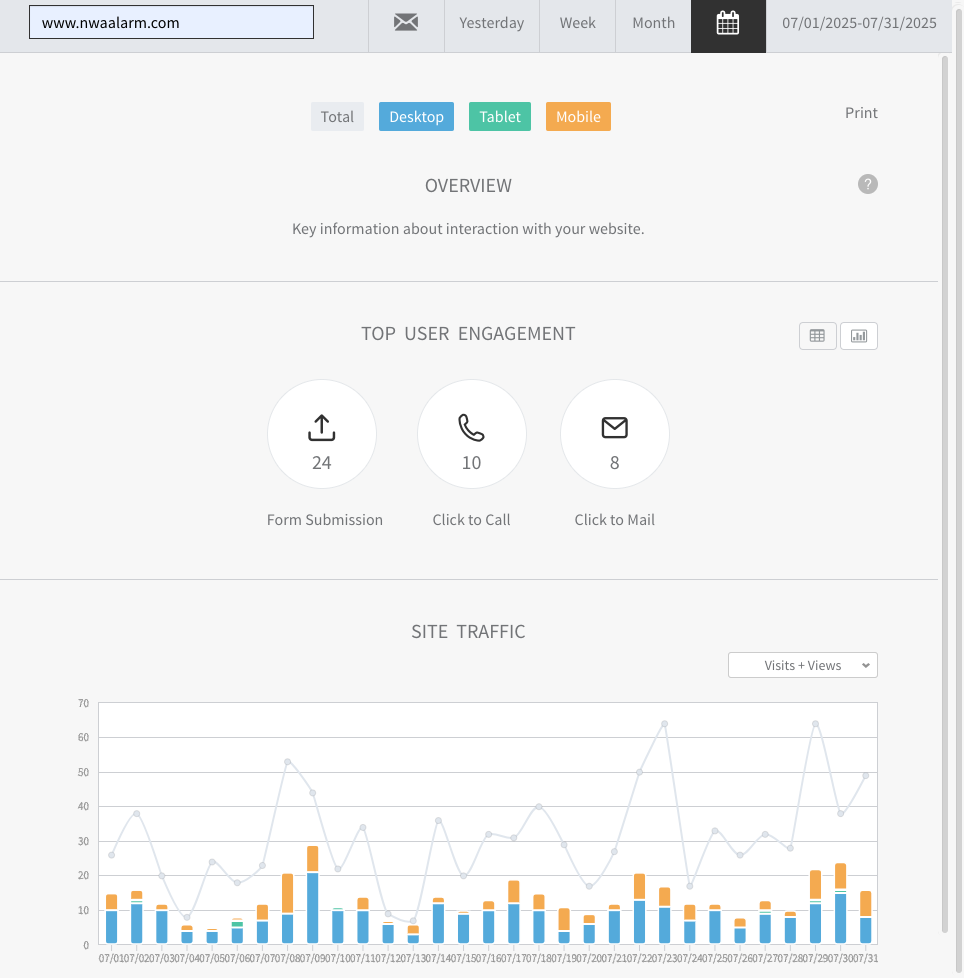Select the Month time range
Viewport: 964px width, 978px height.
pos(653,23)
